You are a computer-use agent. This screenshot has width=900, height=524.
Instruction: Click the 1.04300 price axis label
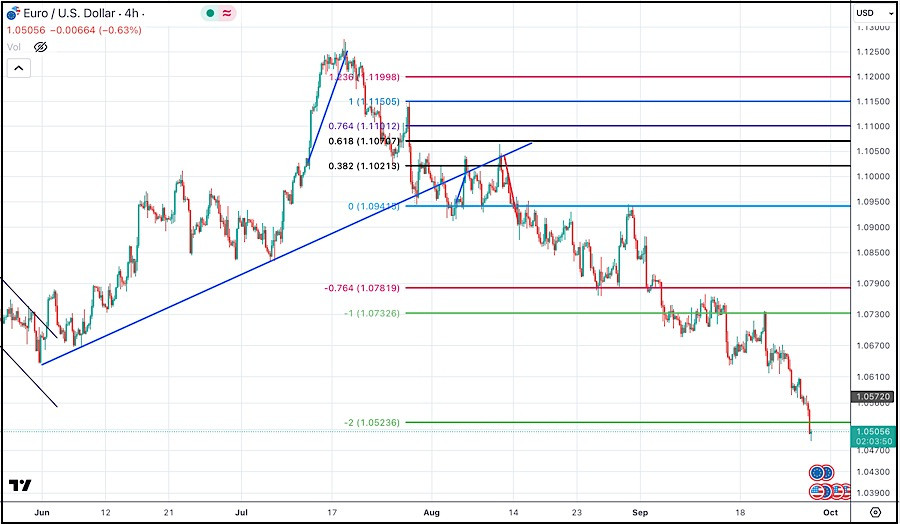pyautogui.click(x=872, y=472)
